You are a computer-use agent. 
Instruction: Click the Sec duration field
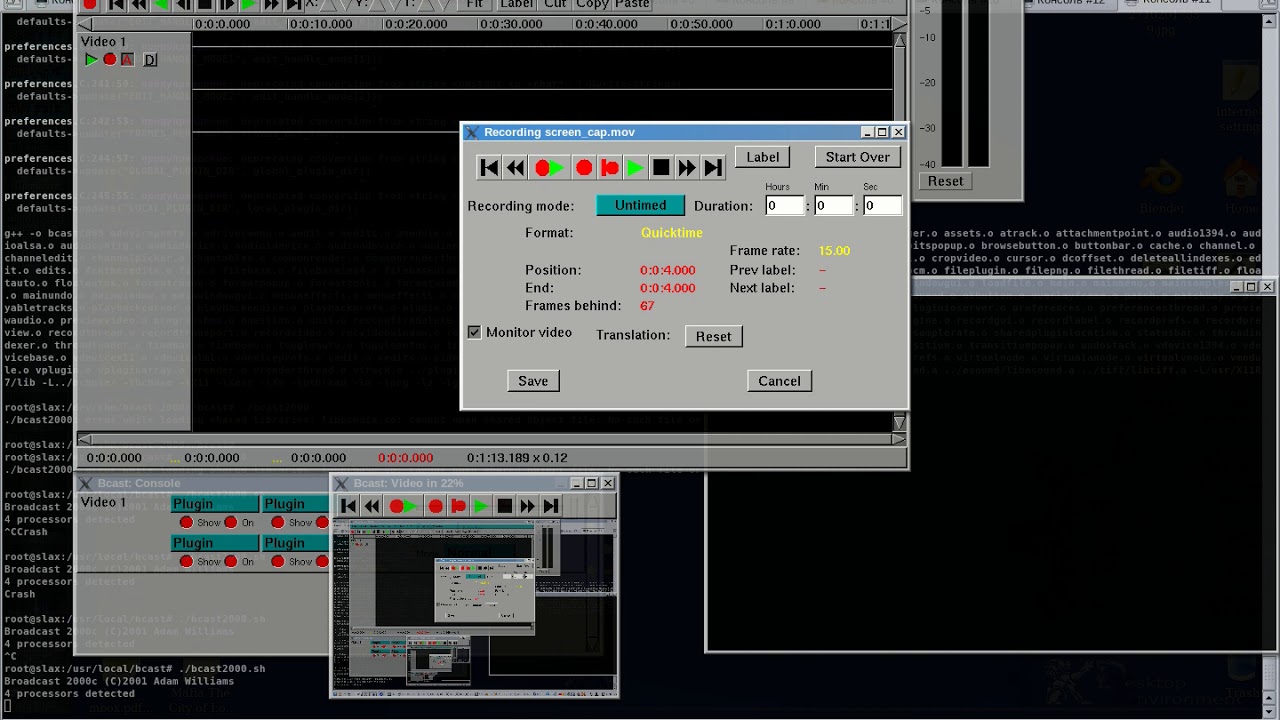(882, 205)
